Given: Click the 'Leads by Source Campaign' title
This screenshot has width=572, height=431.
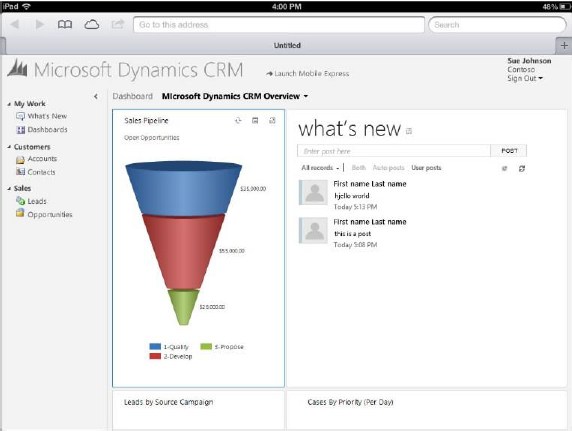Looking at the screenshot, I should 169,402.
